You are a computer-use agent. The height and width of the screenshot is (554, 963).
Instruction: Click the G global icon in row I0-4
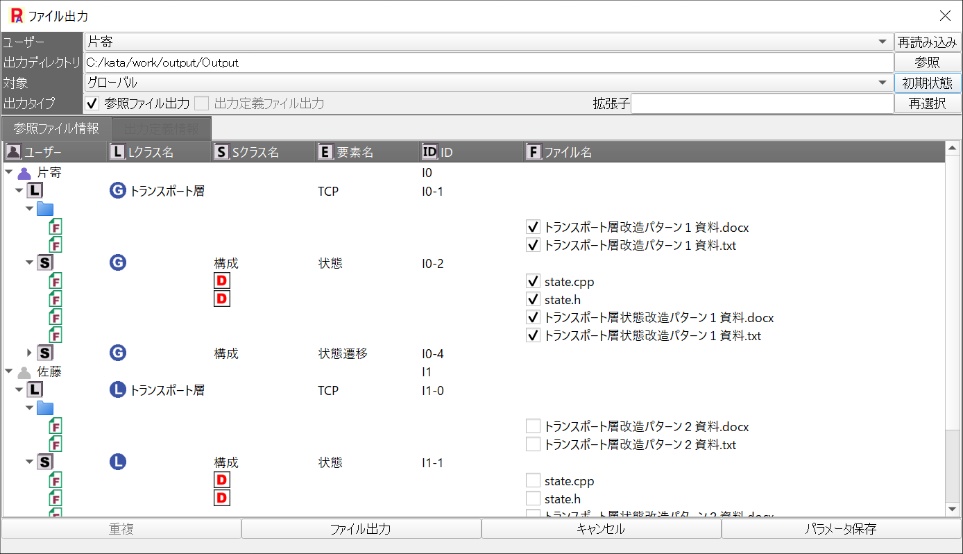click(x=117, y=353)
